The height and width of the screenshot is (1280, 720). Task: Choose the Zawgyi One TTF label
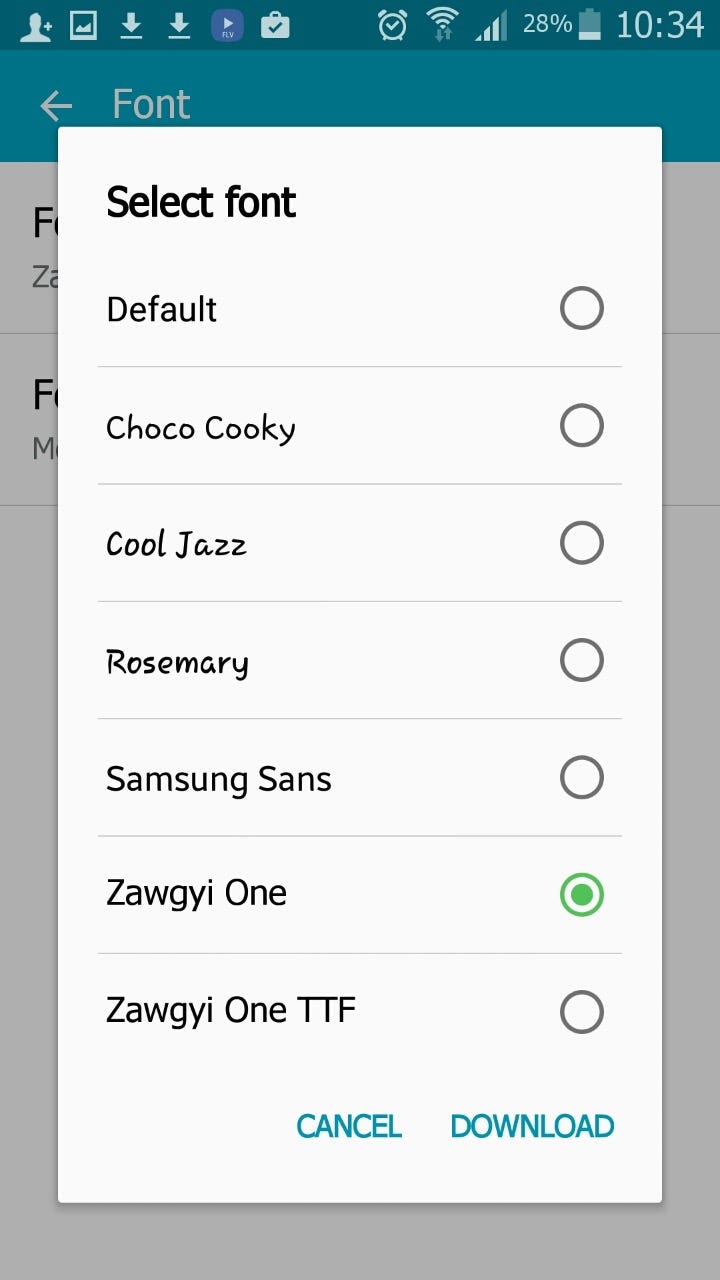[x=231, y=1011]
